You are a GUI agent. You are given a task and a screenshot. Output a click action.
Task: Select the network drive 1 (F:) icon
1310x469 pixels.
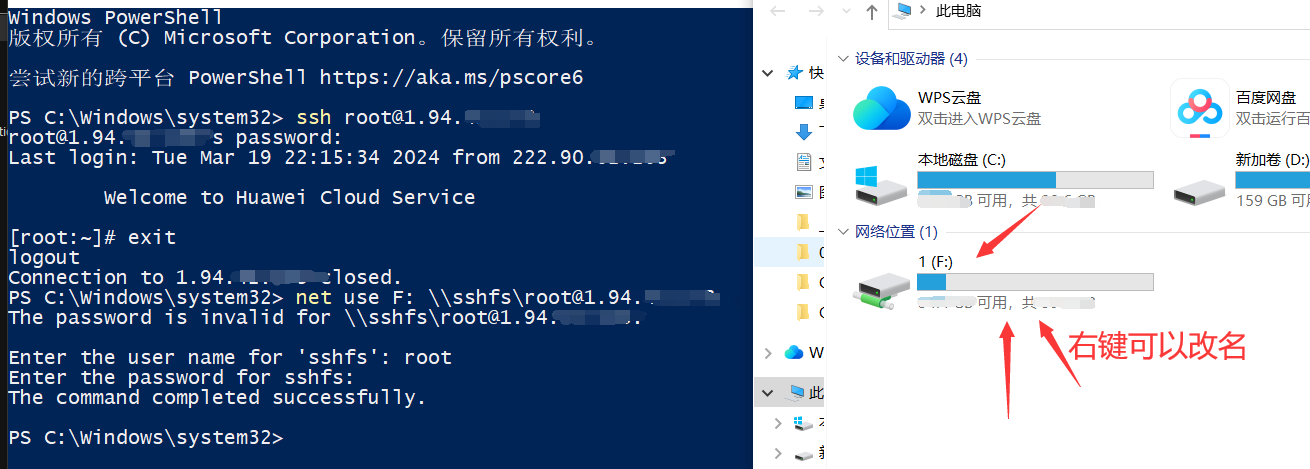click(x=881, y=288)
